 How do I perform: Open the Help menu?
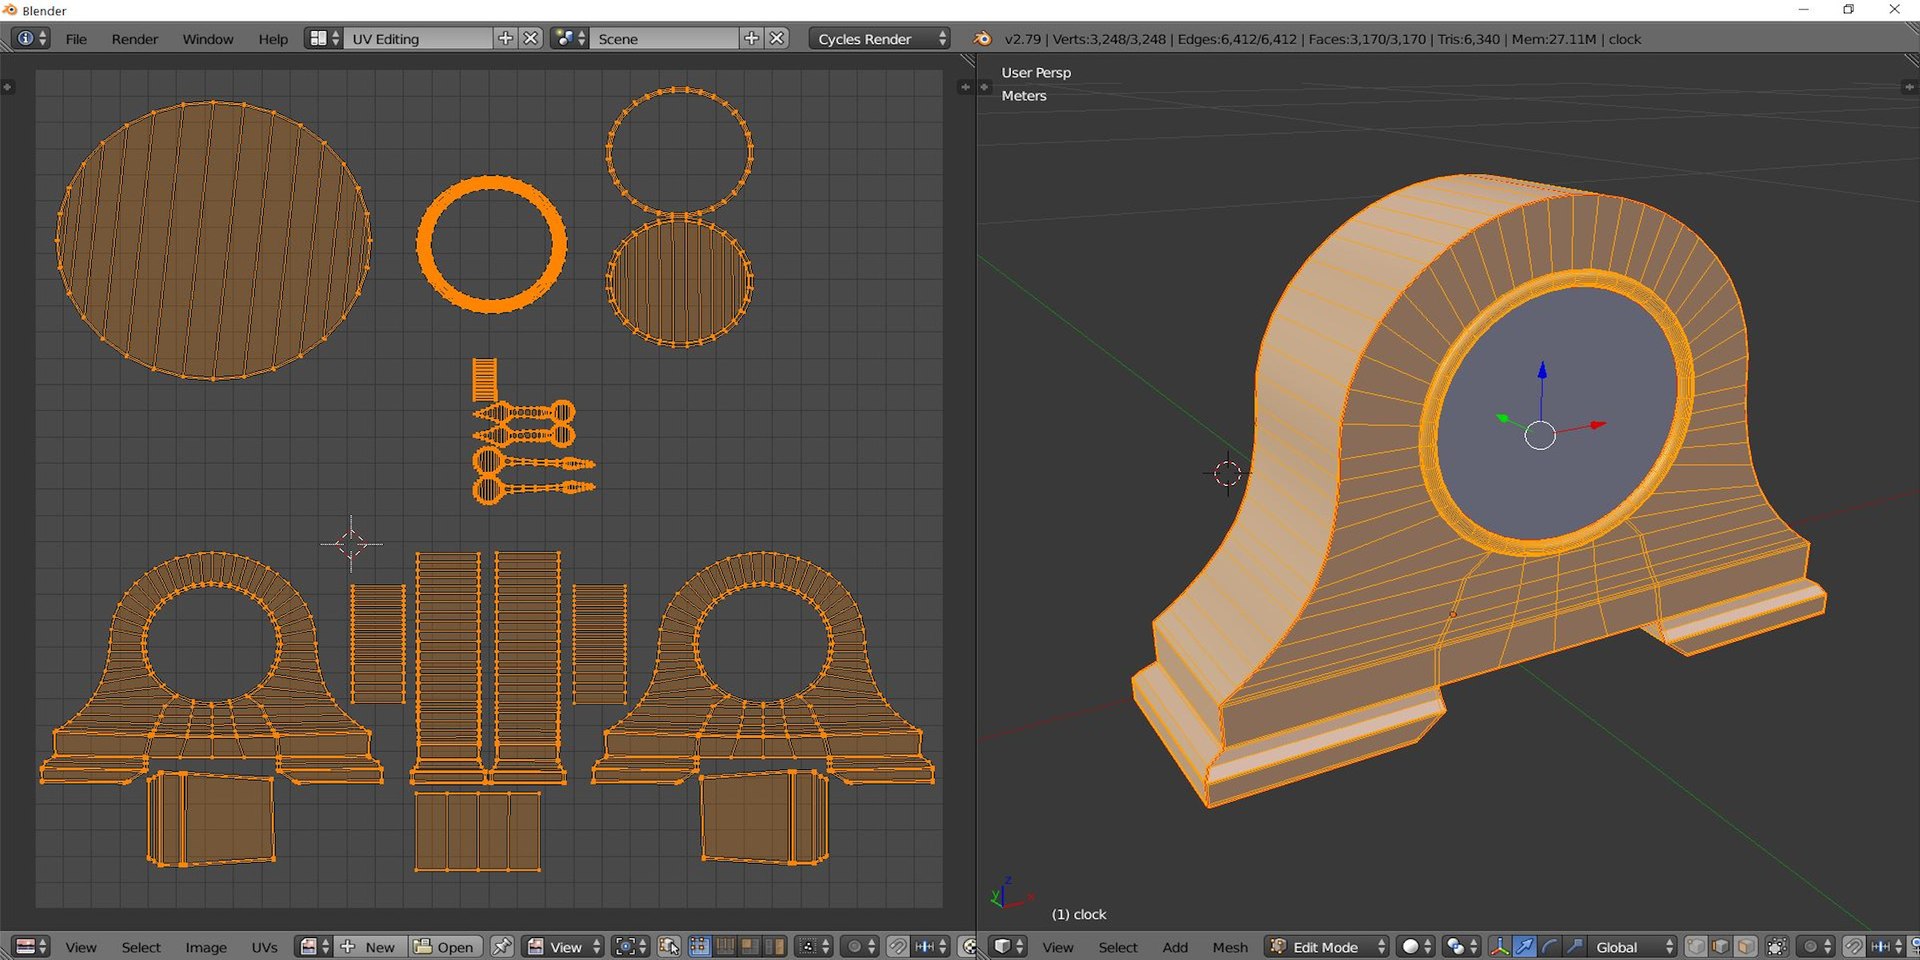click(273, 39)
